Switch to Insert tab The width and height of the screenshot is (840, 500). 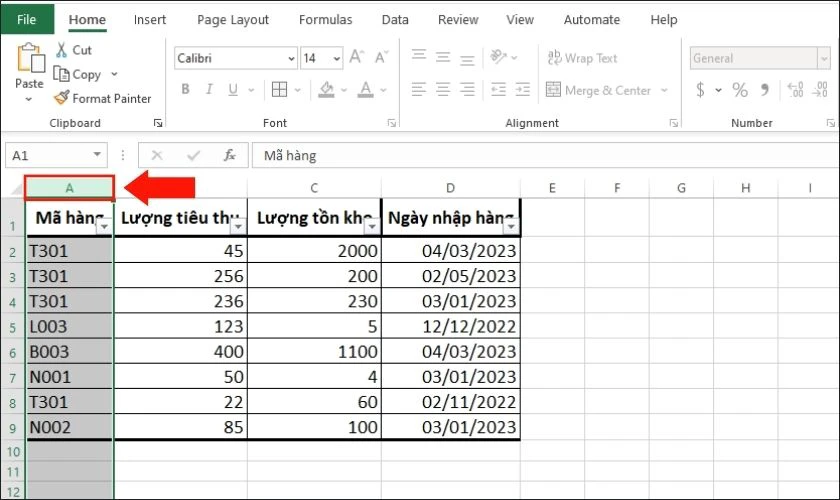click(x=149, y=20)
